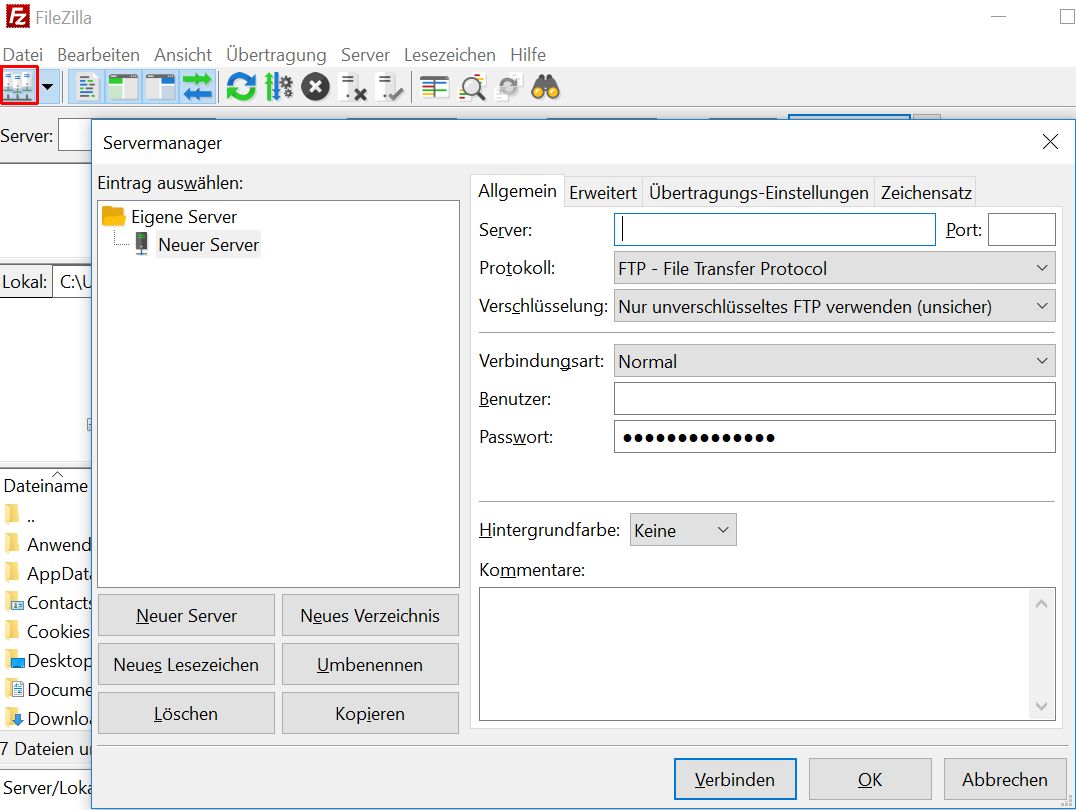Viewport: 1076px width, 810px height.
Task: Select the Neuer Server entry in the tree
Action: [x=209, y=244]
